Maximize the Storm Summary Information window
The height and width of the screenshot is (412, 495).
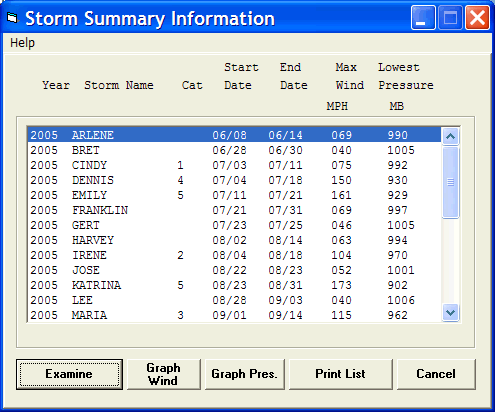[x=450, y=18]
